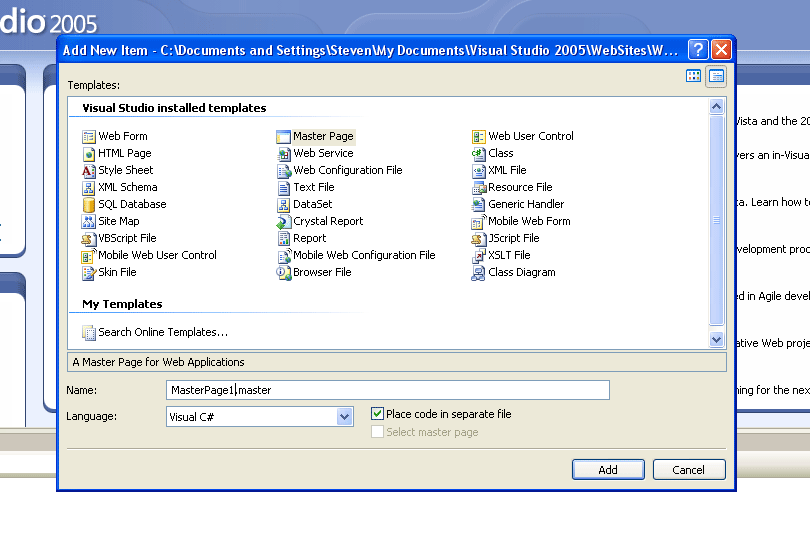Click the 'Web Configuration File' label text
The height and width of the screenshot is (553, 810).
pos(348,170)
